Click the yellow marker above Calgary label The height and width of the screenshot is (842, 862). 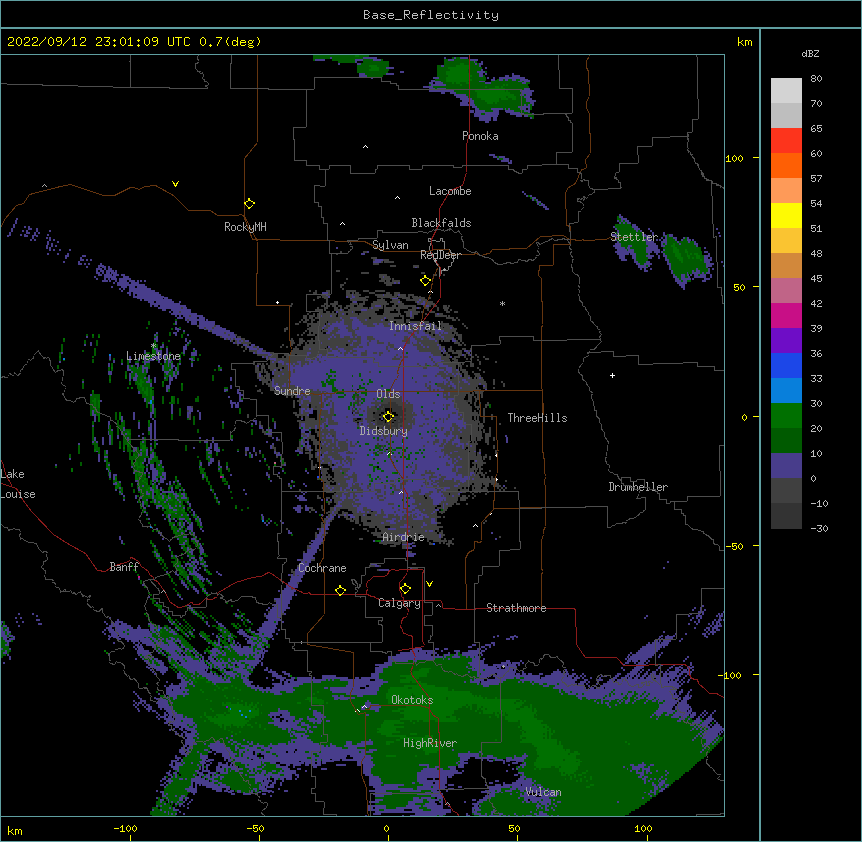405,589
